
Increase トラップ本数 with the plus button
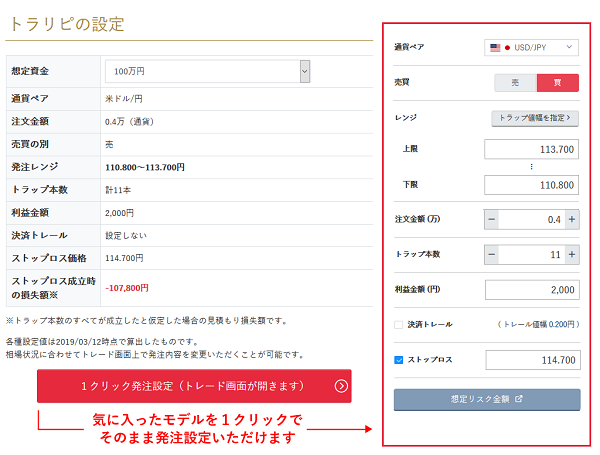572,254
